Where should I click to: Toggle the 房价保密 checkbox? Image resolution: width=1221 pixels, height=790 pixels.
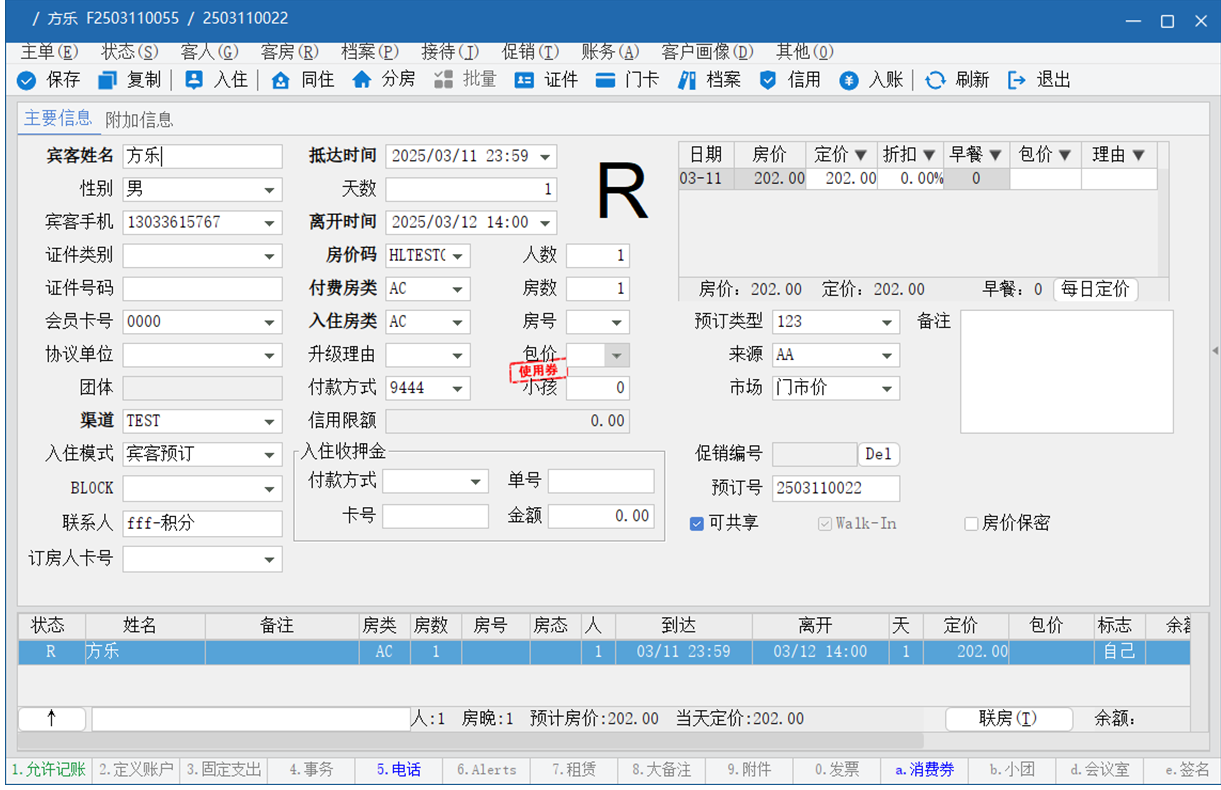(x=971, y=523)
